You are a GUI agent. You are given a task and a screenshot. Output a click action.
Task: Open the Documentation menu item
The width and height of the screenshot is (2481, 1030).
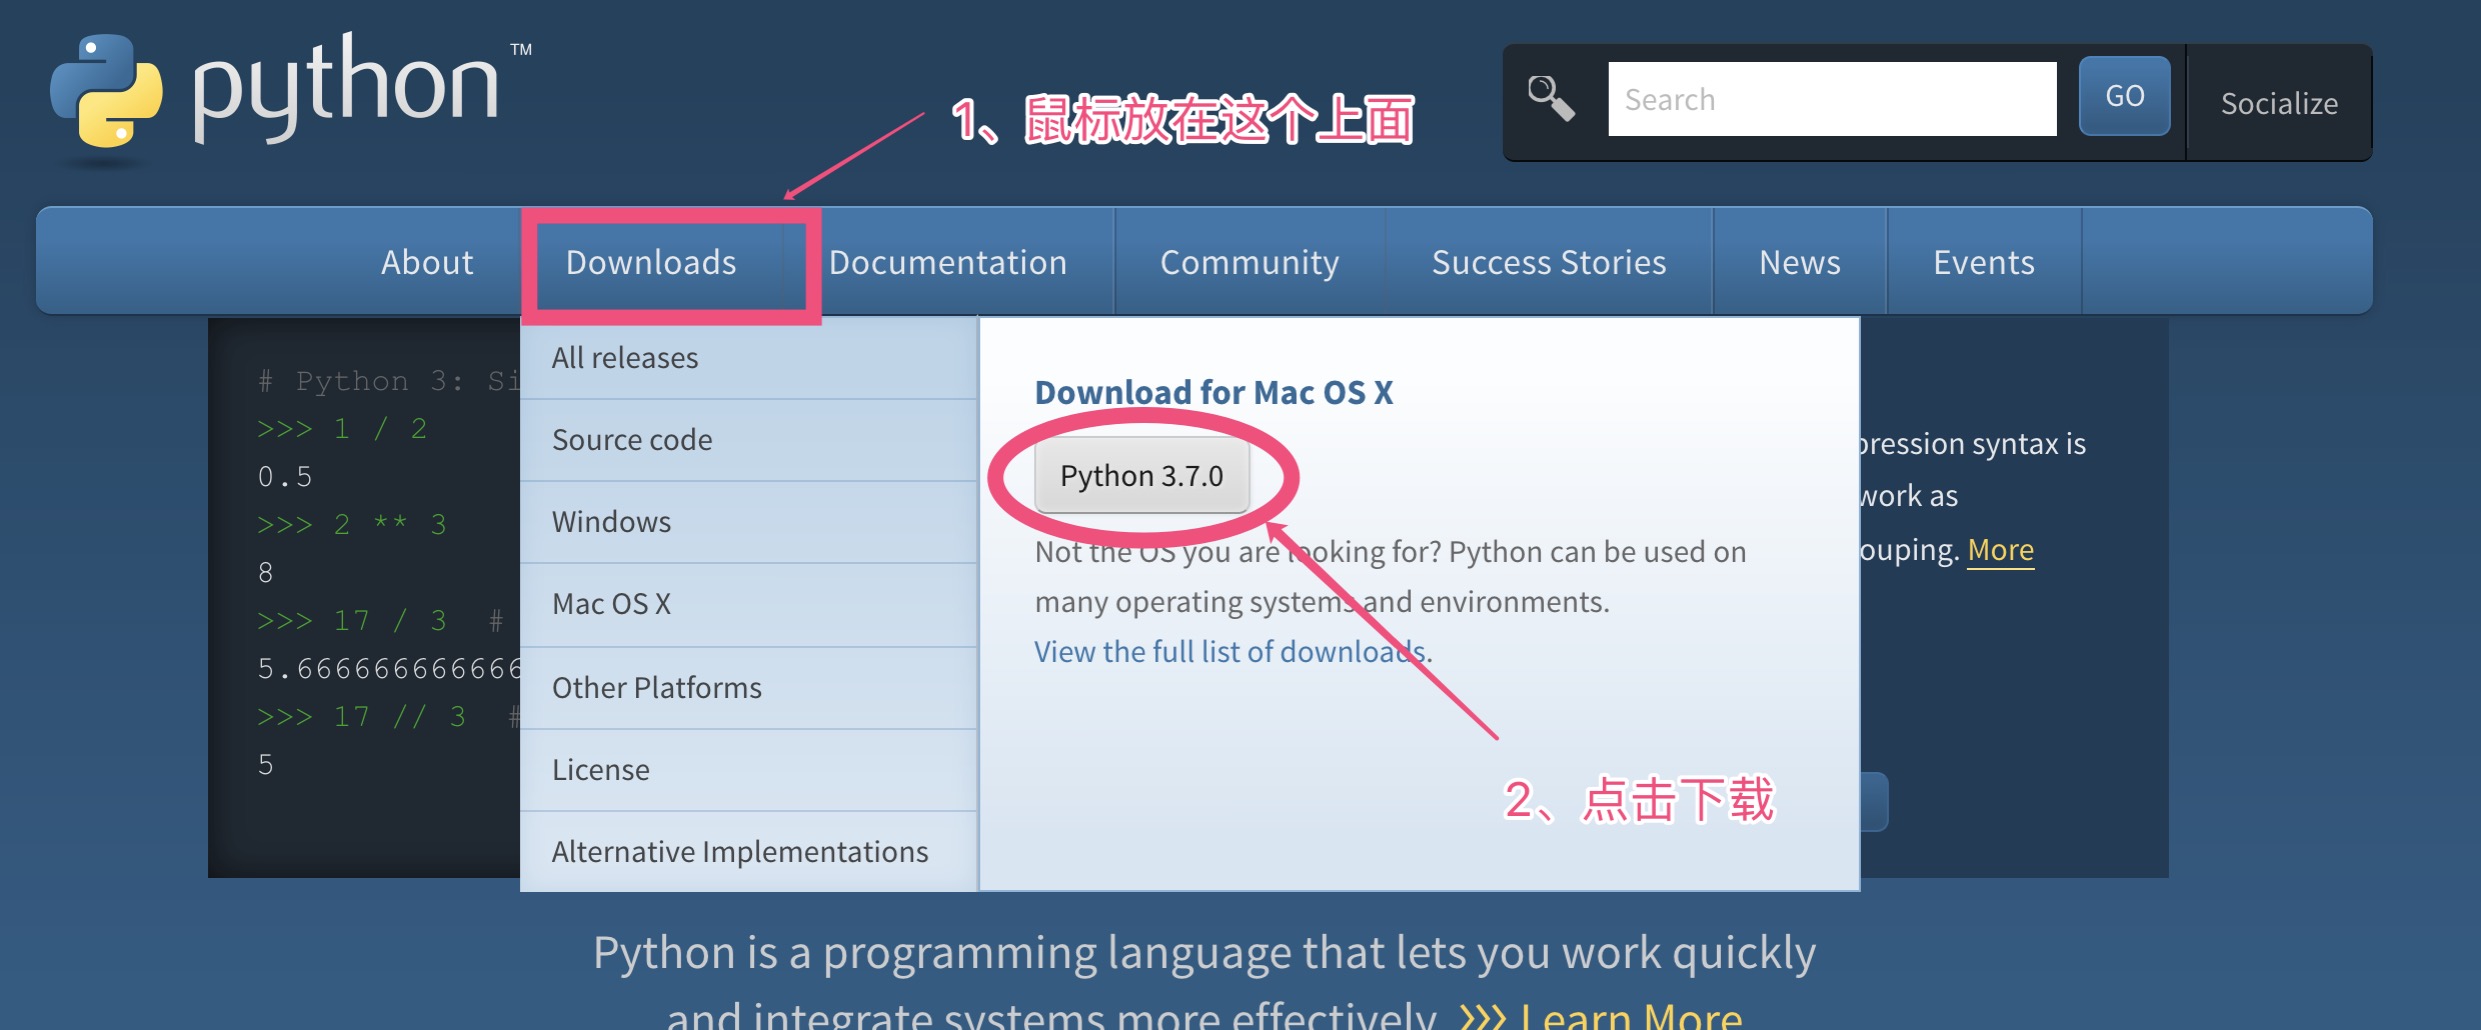click(x=948, y=262)
